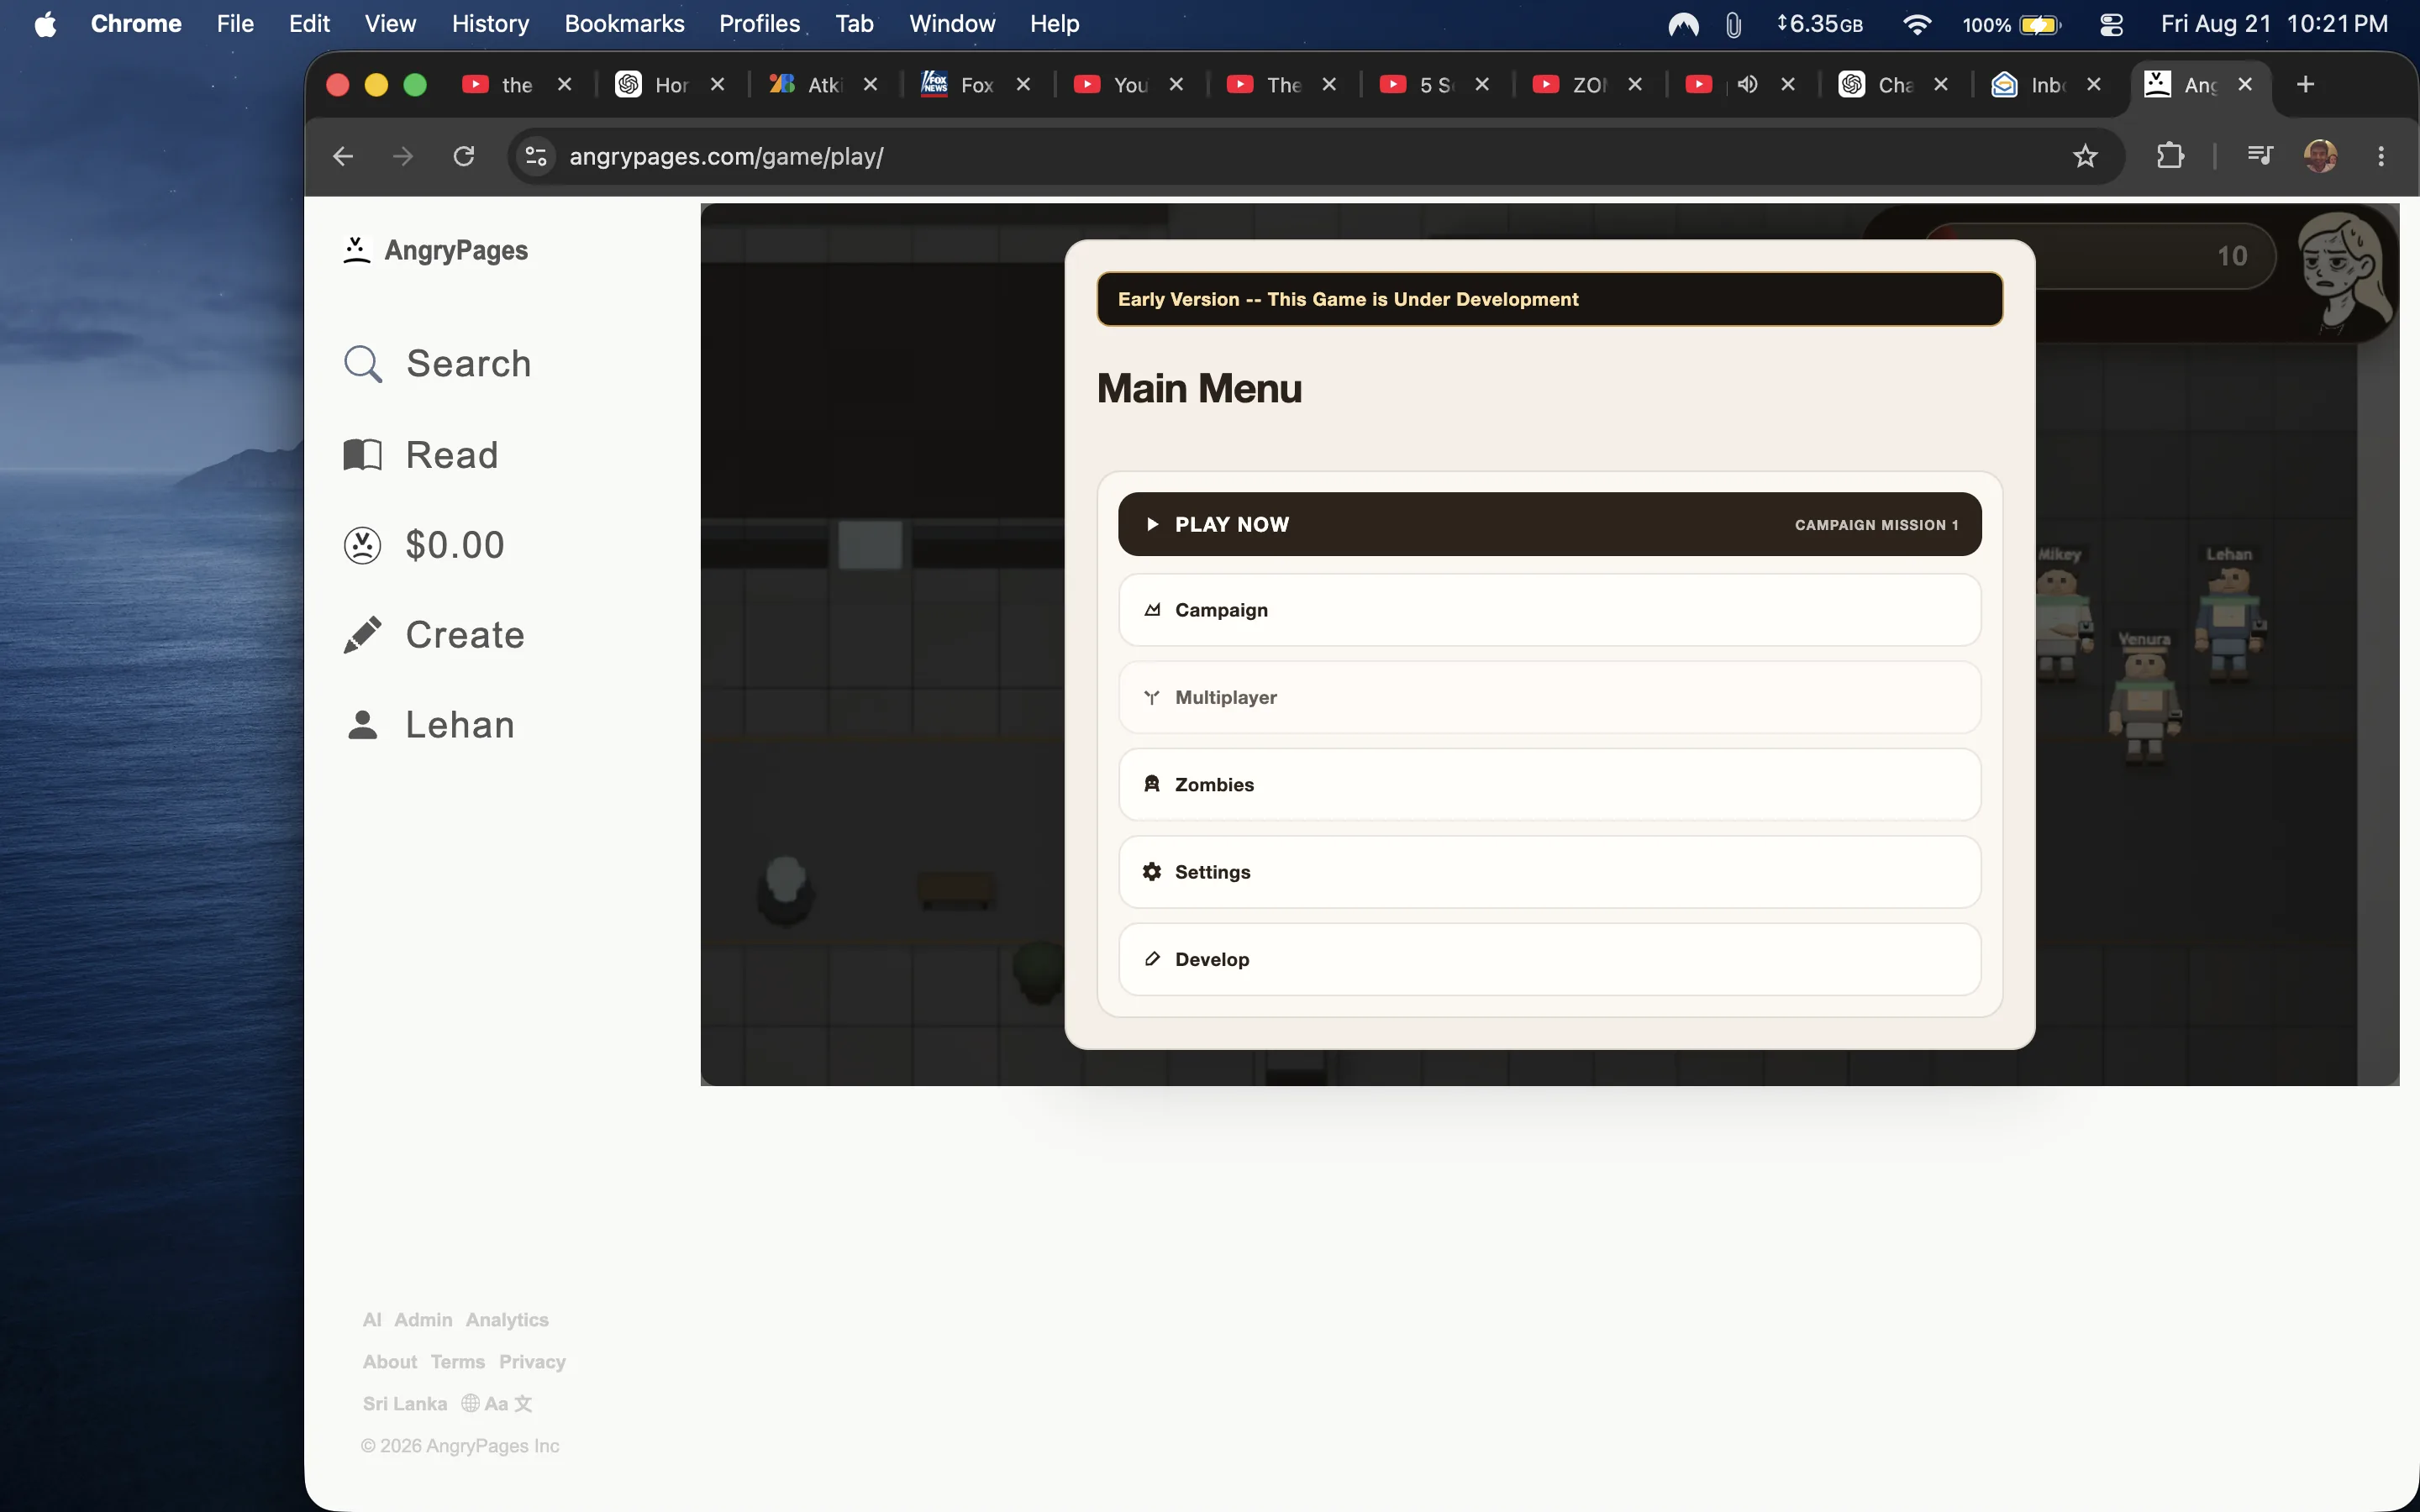Open the media controls icon in toolbar

click(2260, 156)
